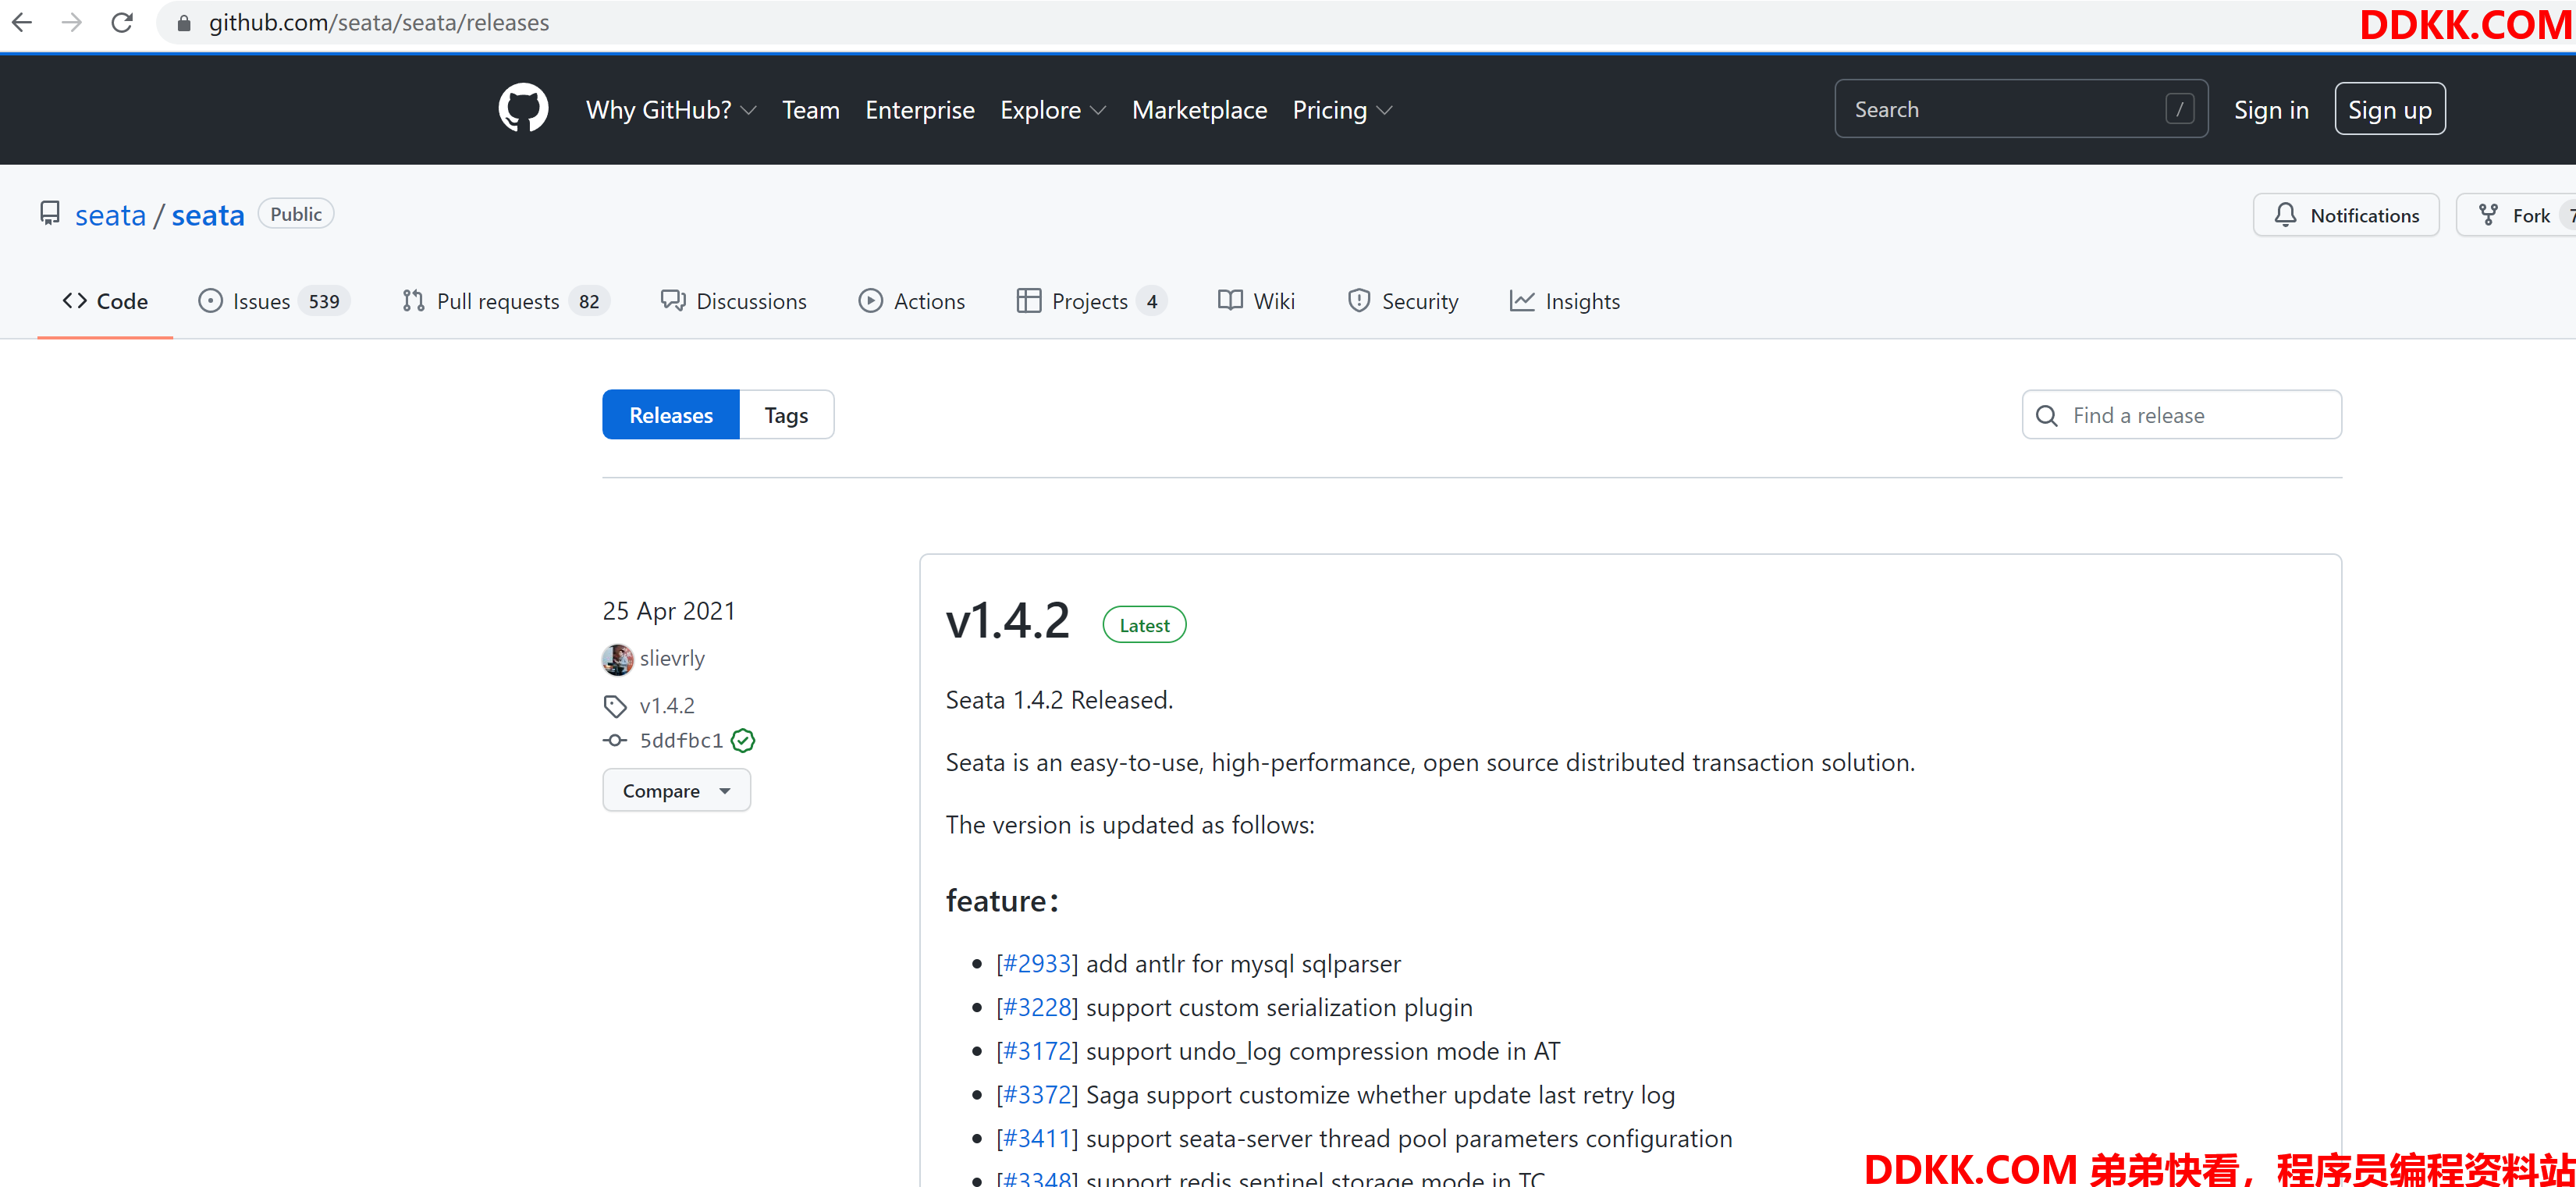Open the Code tab

pyautogui.click(x=105, y=301)
